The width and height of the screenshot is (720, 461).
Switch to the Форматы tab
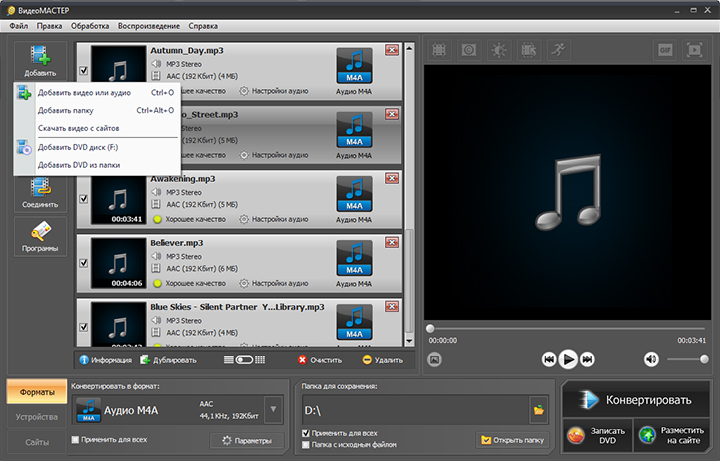coord(37,392)
